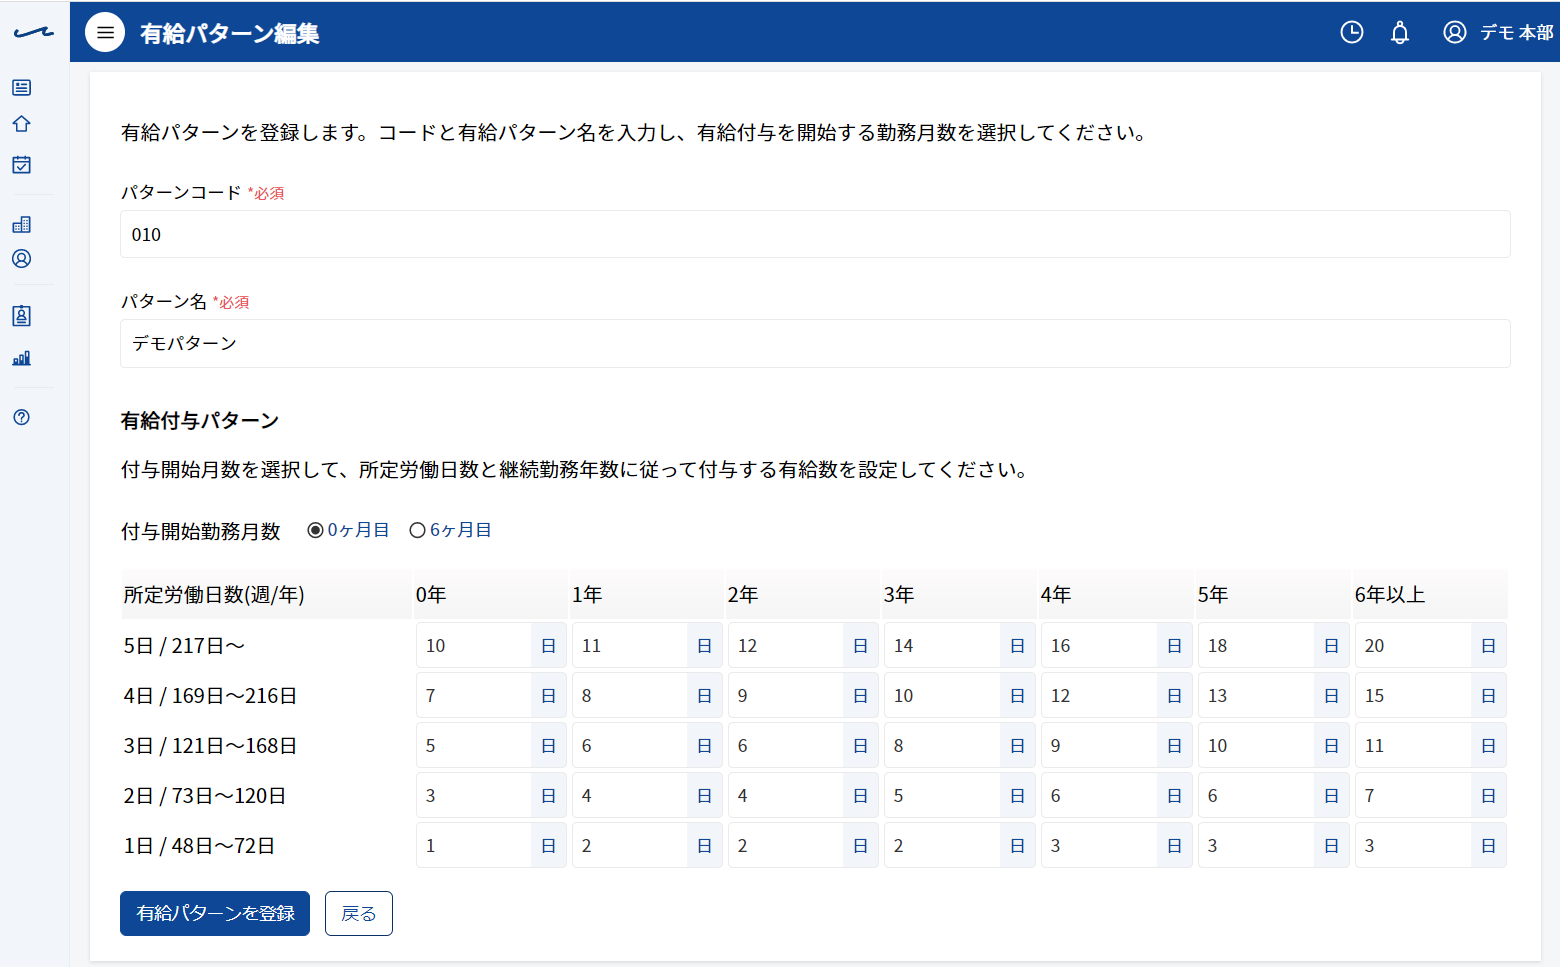The height and width of the screenshot is (967, 1560).
Task: Edit 4日/169日〜216日 row 3年 value
Action: pyautogui.click(x=942, y=695)
